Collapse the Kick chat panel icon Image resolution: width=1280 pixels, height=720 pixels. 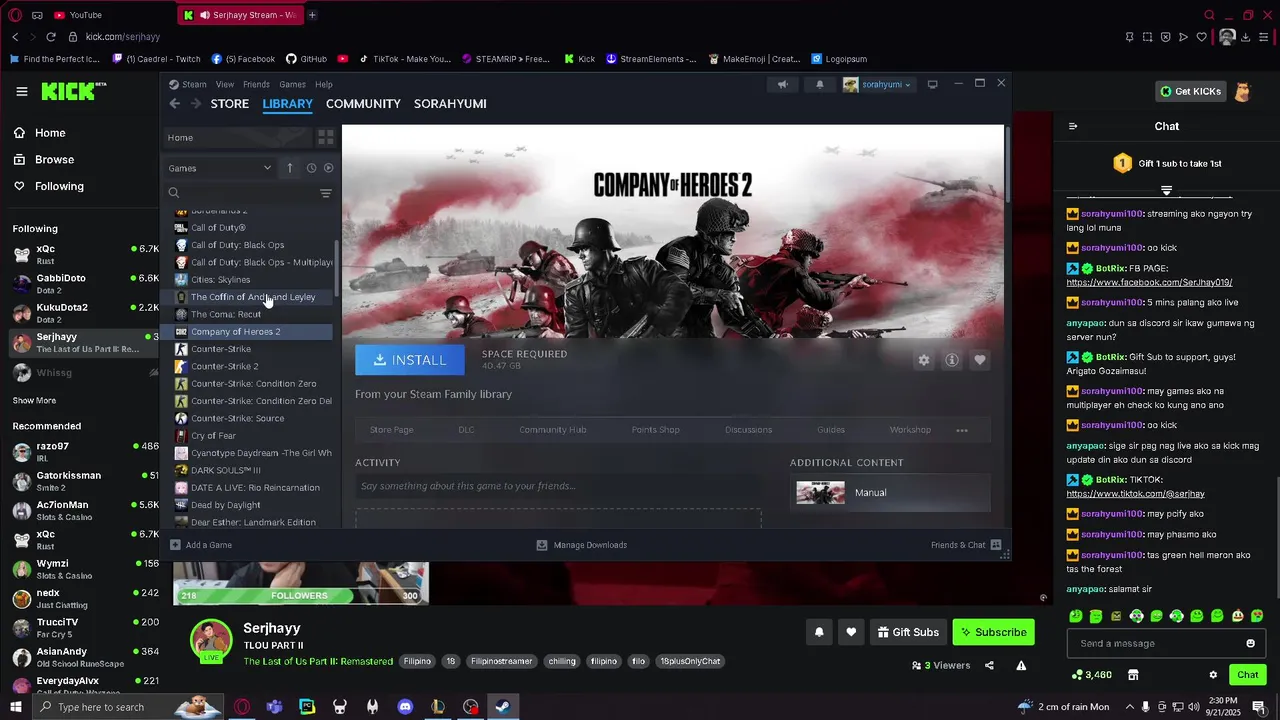[1073, 126]
